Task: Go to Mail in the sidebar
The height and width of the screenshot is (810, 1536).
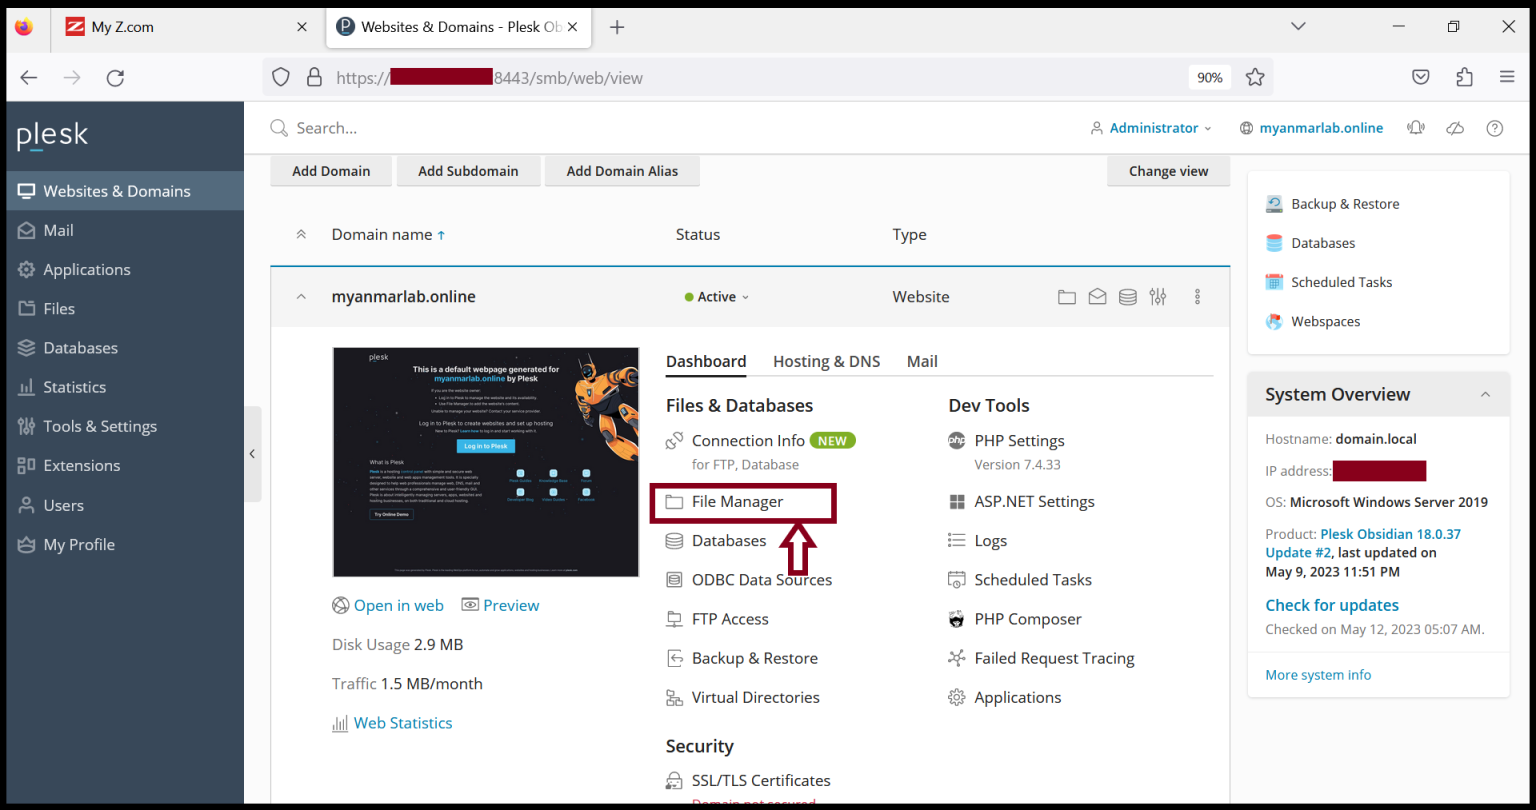Action: 124,230
